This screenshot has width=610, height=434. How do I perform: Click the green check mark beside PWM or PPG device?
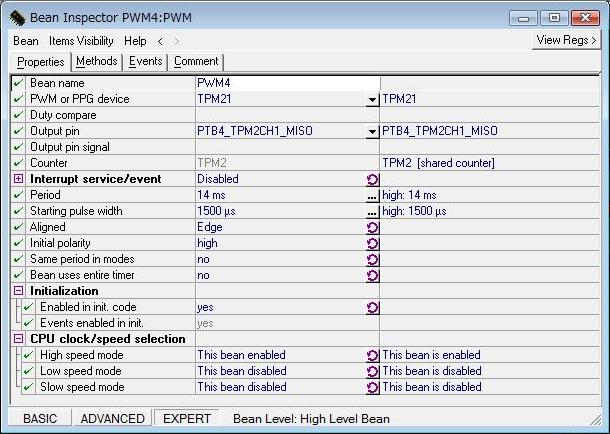click(18, 99)
